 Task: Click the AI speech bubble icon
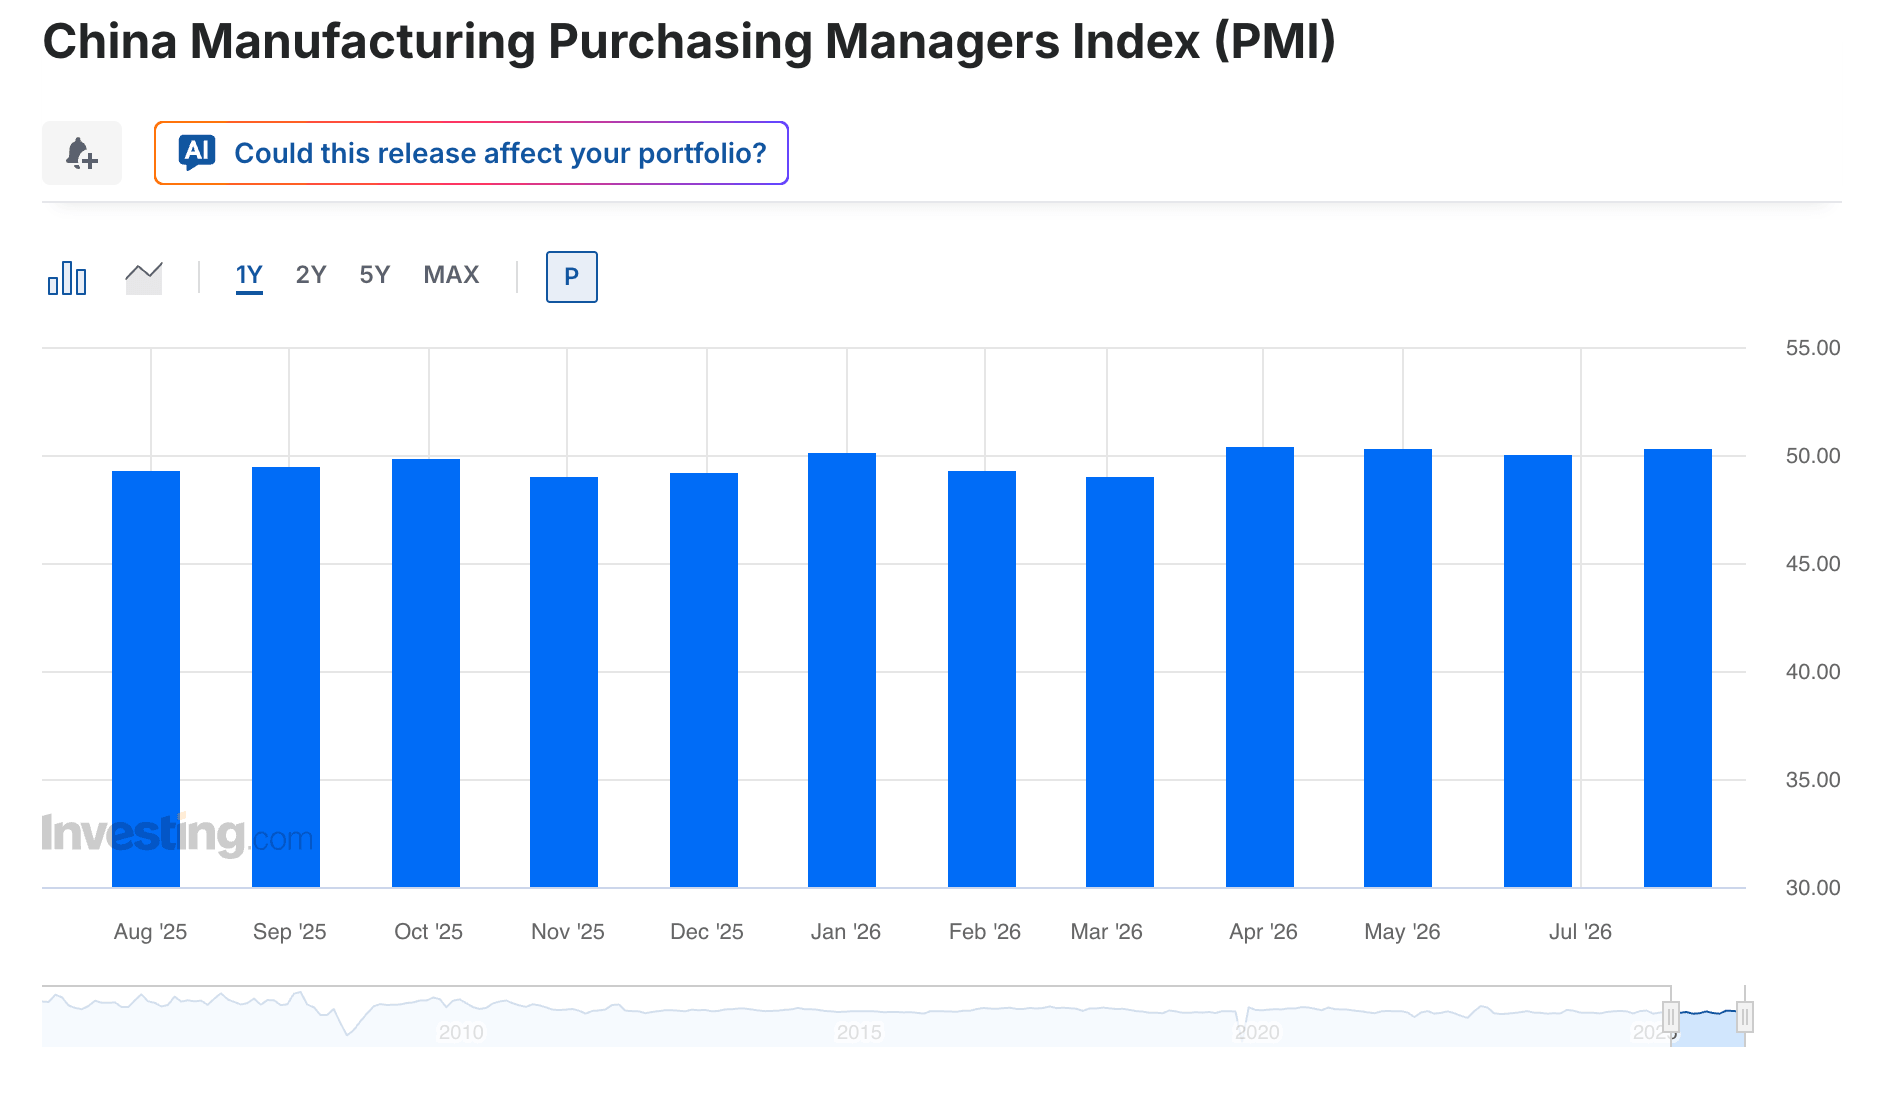pyautogui.click(x=197, y=153)
